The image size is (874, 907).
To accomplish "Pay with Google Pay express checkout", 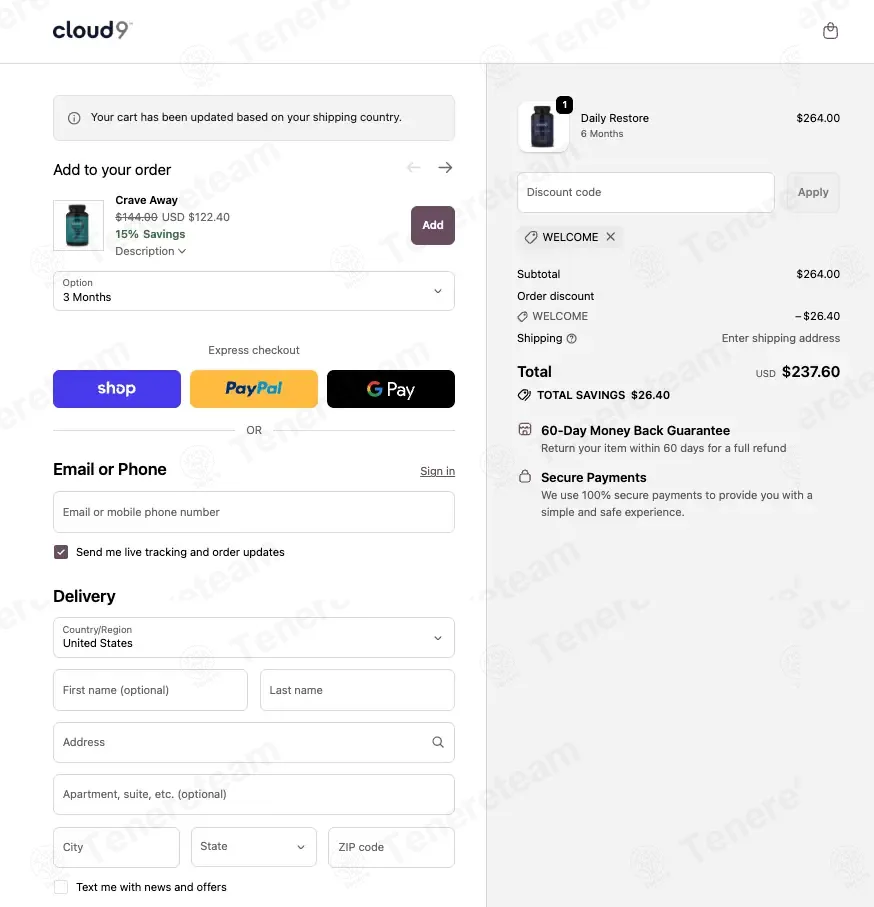I will click(x=390, y=389).
